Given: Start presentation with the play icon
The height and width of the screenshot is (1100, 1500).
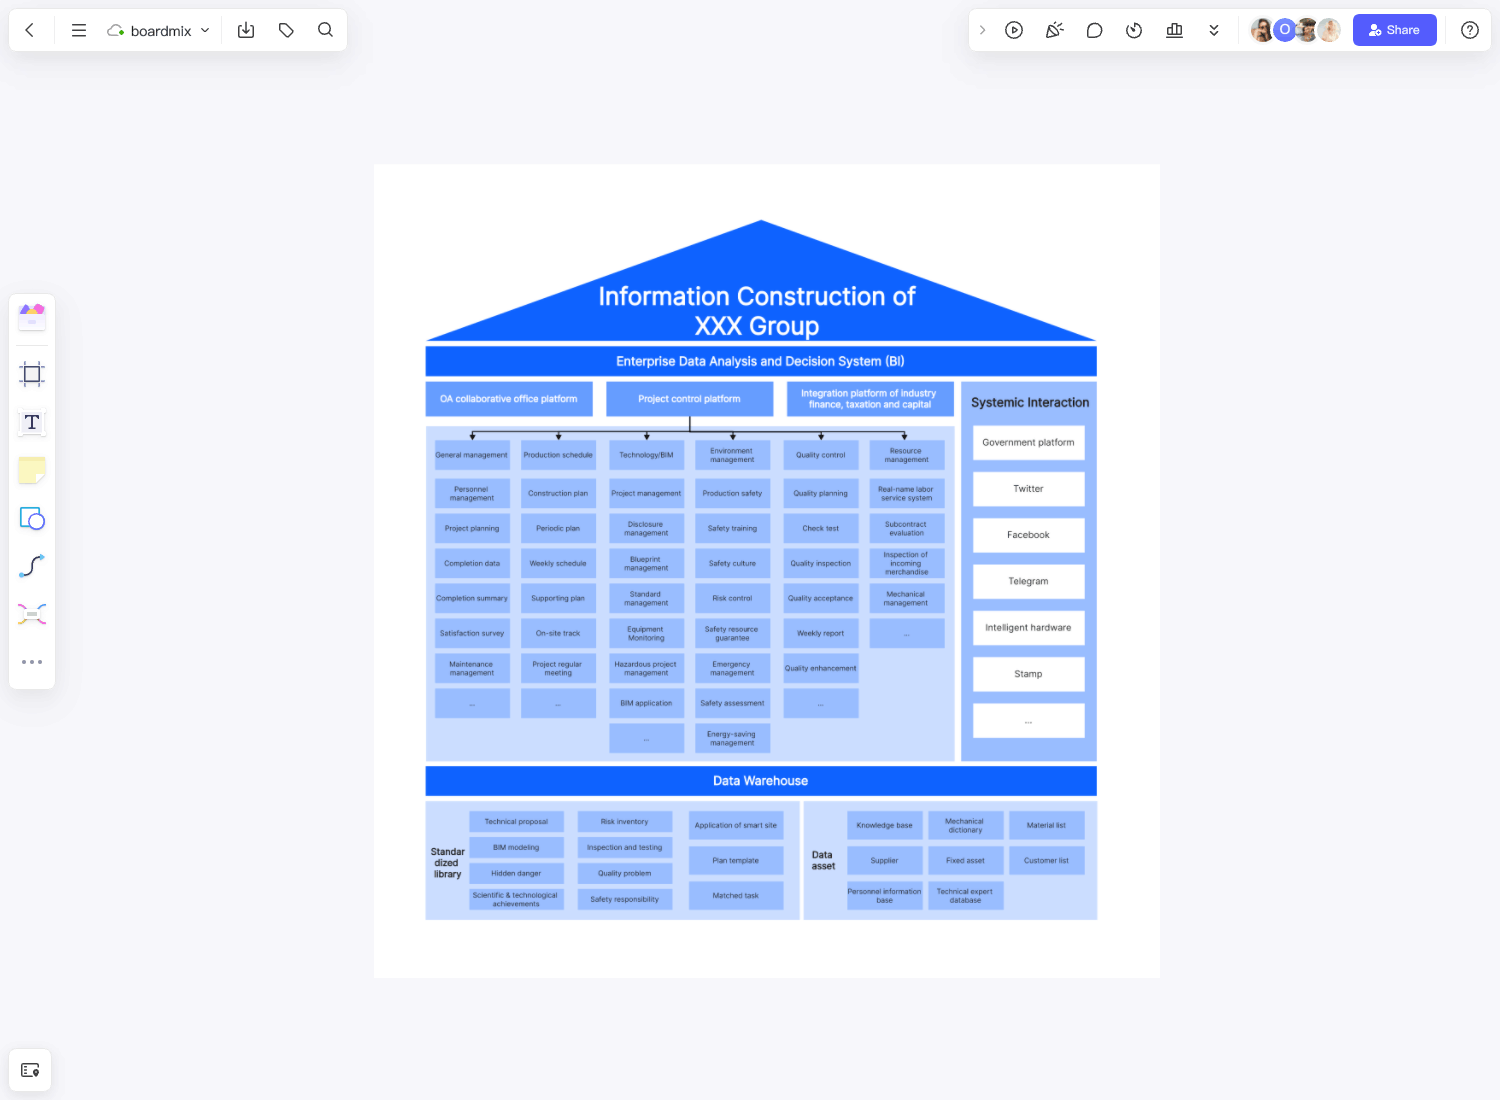Looking at the screenshot, I should tap(1014, 30).
